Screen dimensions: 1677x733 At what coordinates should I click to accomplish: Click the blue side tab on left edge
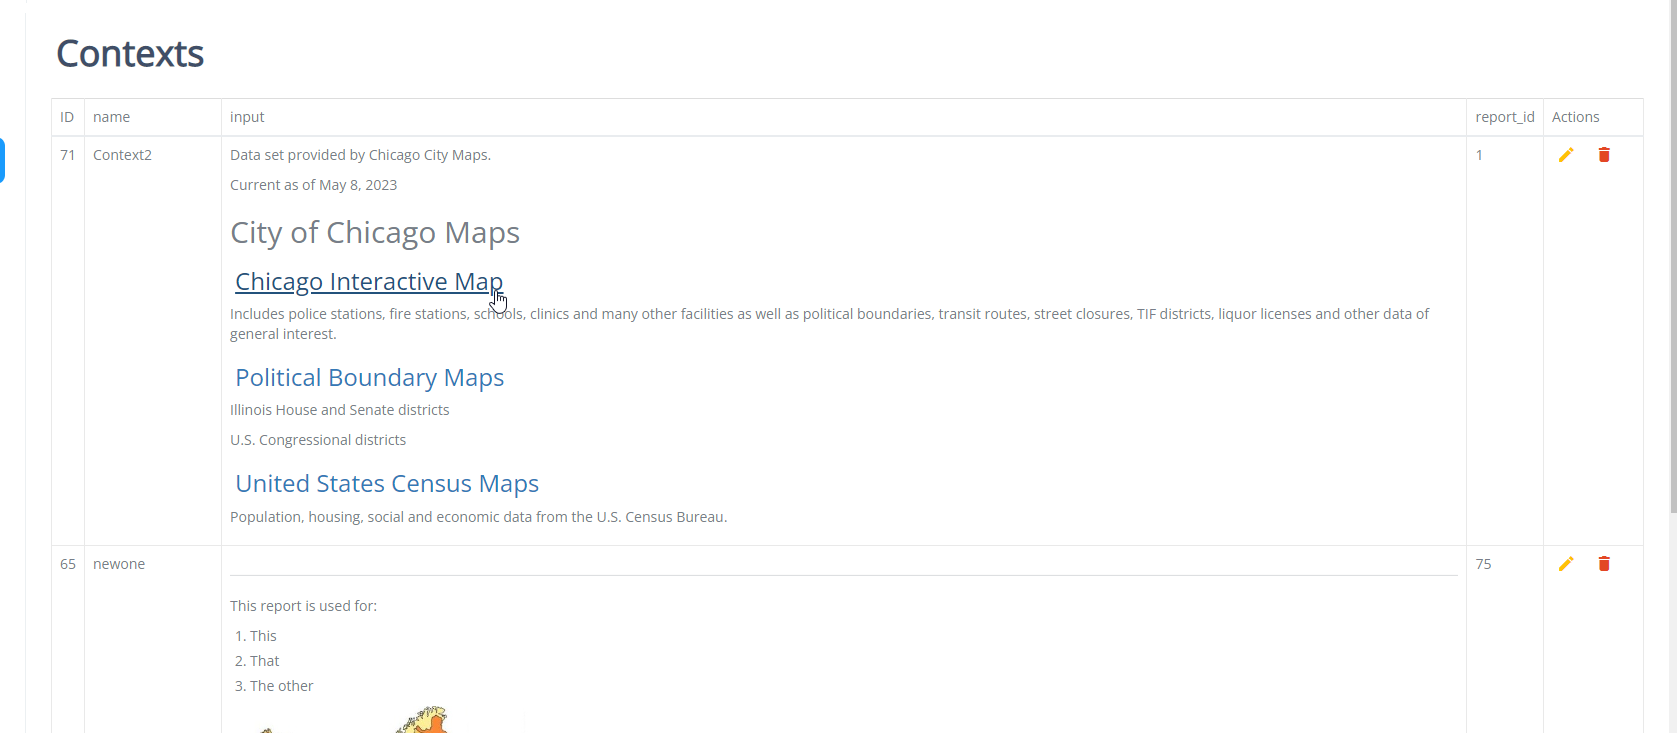2,160
